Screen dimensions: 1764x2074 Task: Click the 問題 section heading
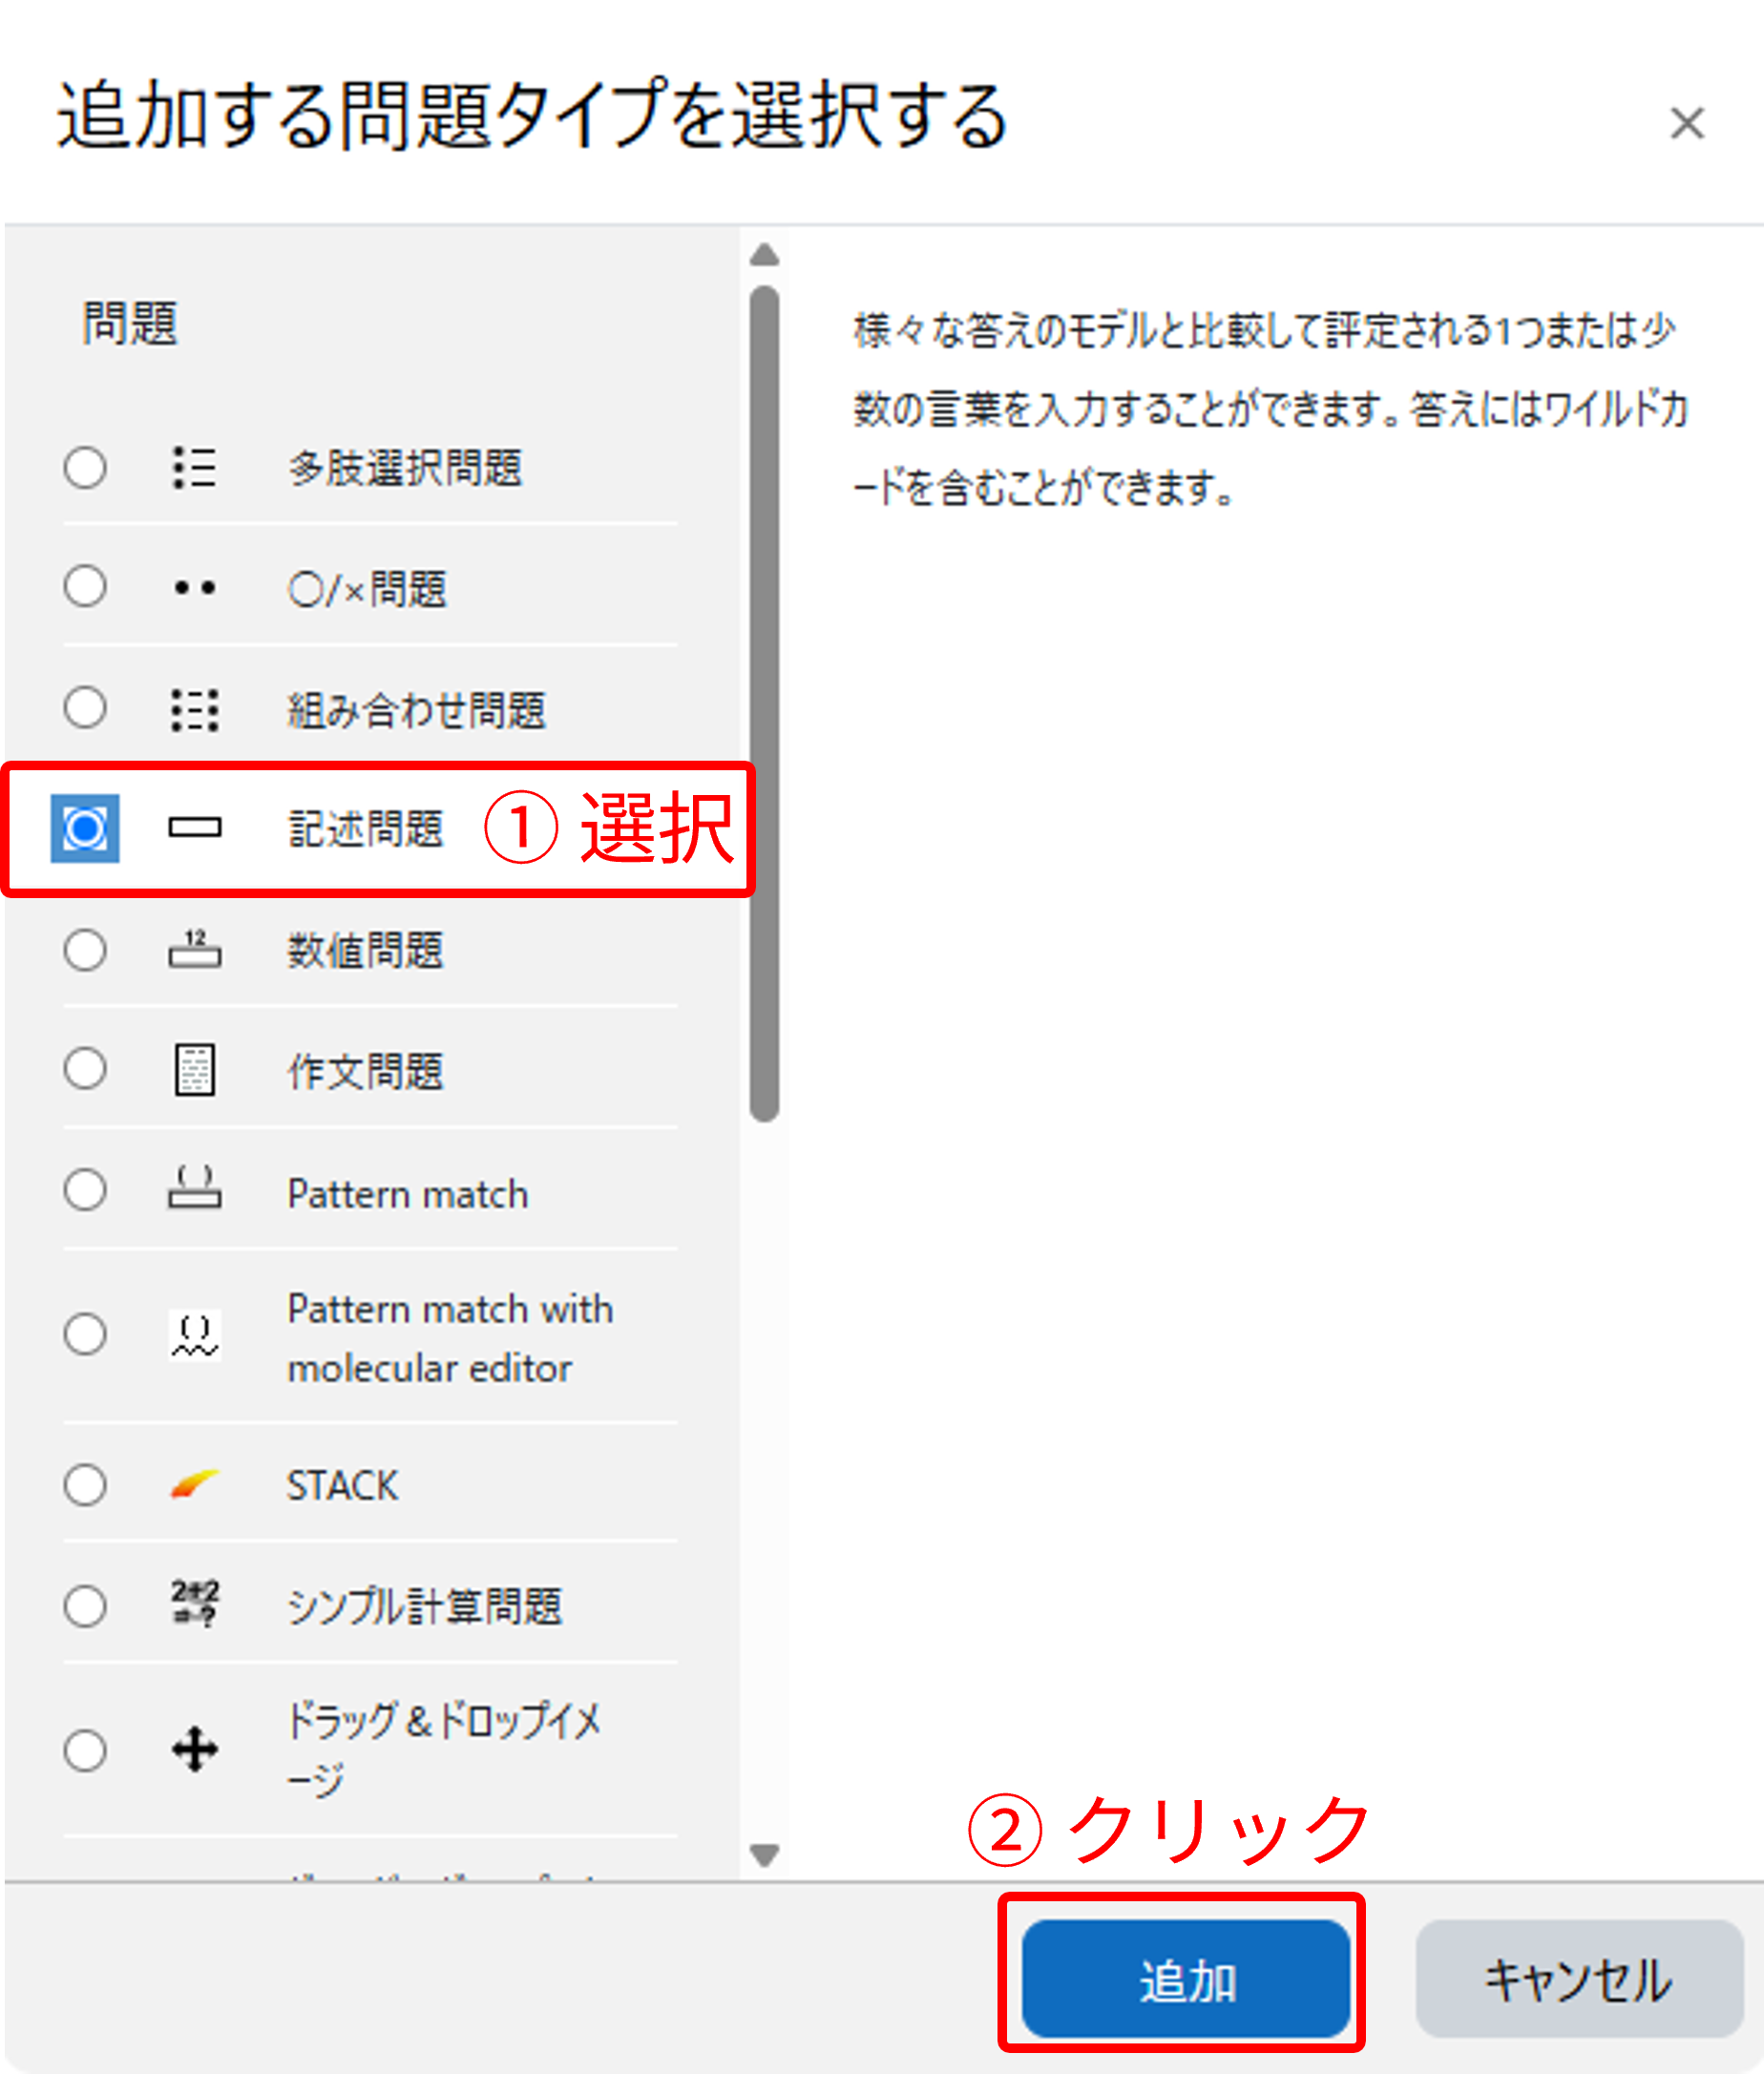tap(130, 324)
